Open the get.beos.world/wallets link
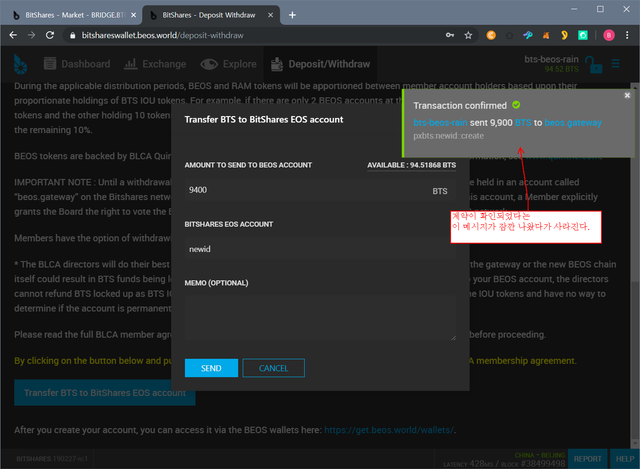 [389, 430]
